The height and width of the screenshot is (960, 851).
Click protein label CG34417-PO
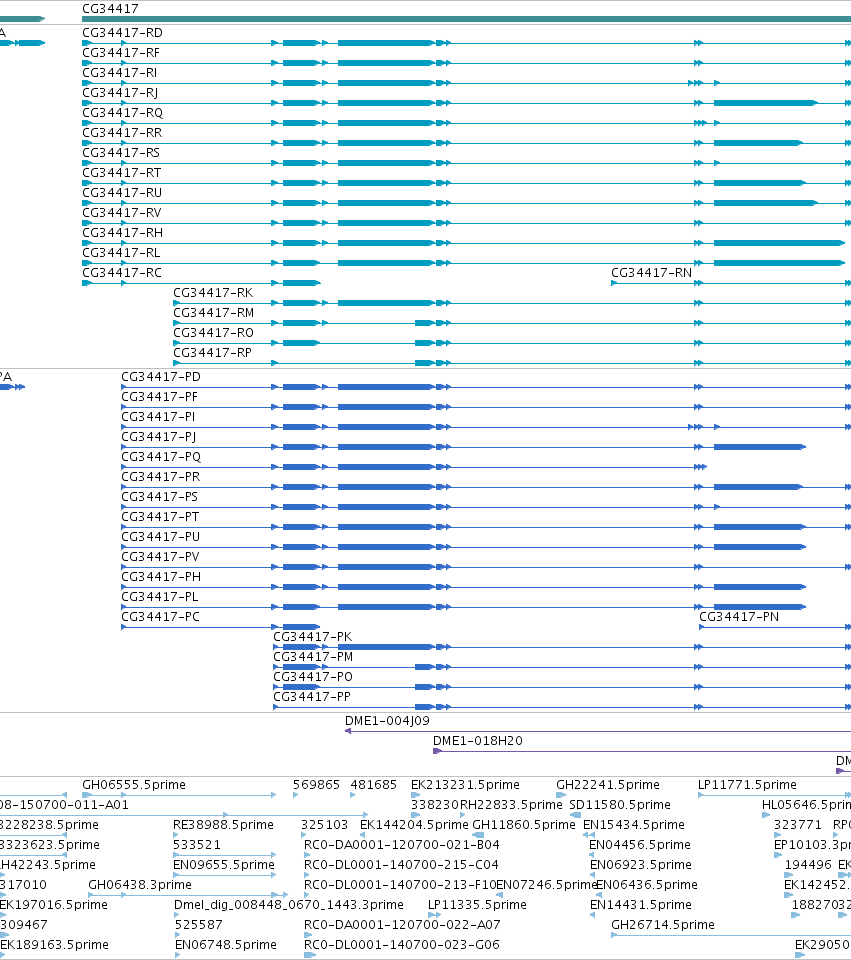click(x=313, y=677)
